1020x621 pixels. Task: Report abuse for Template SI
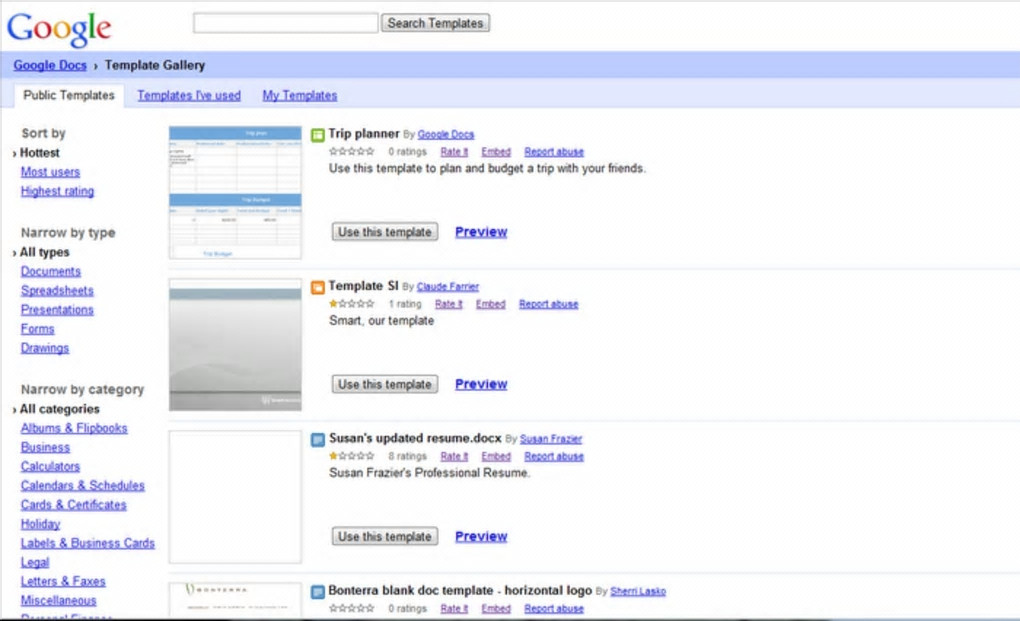[548, 304]
